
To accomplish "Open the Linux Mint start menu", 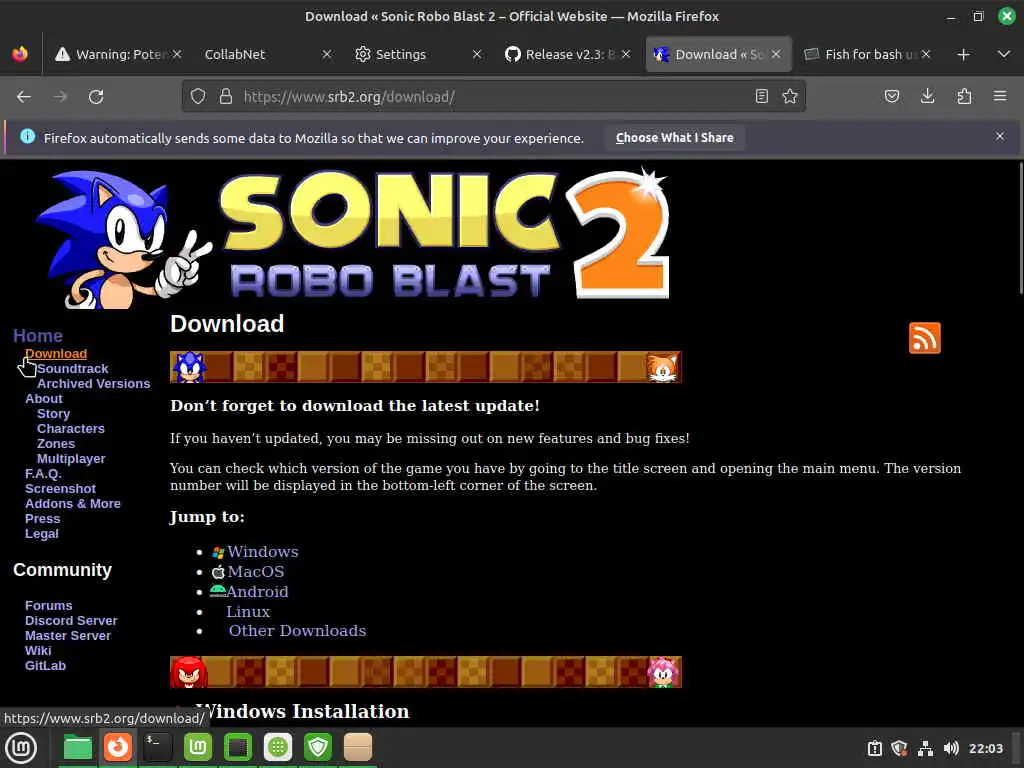I will (x=21, y=748).
